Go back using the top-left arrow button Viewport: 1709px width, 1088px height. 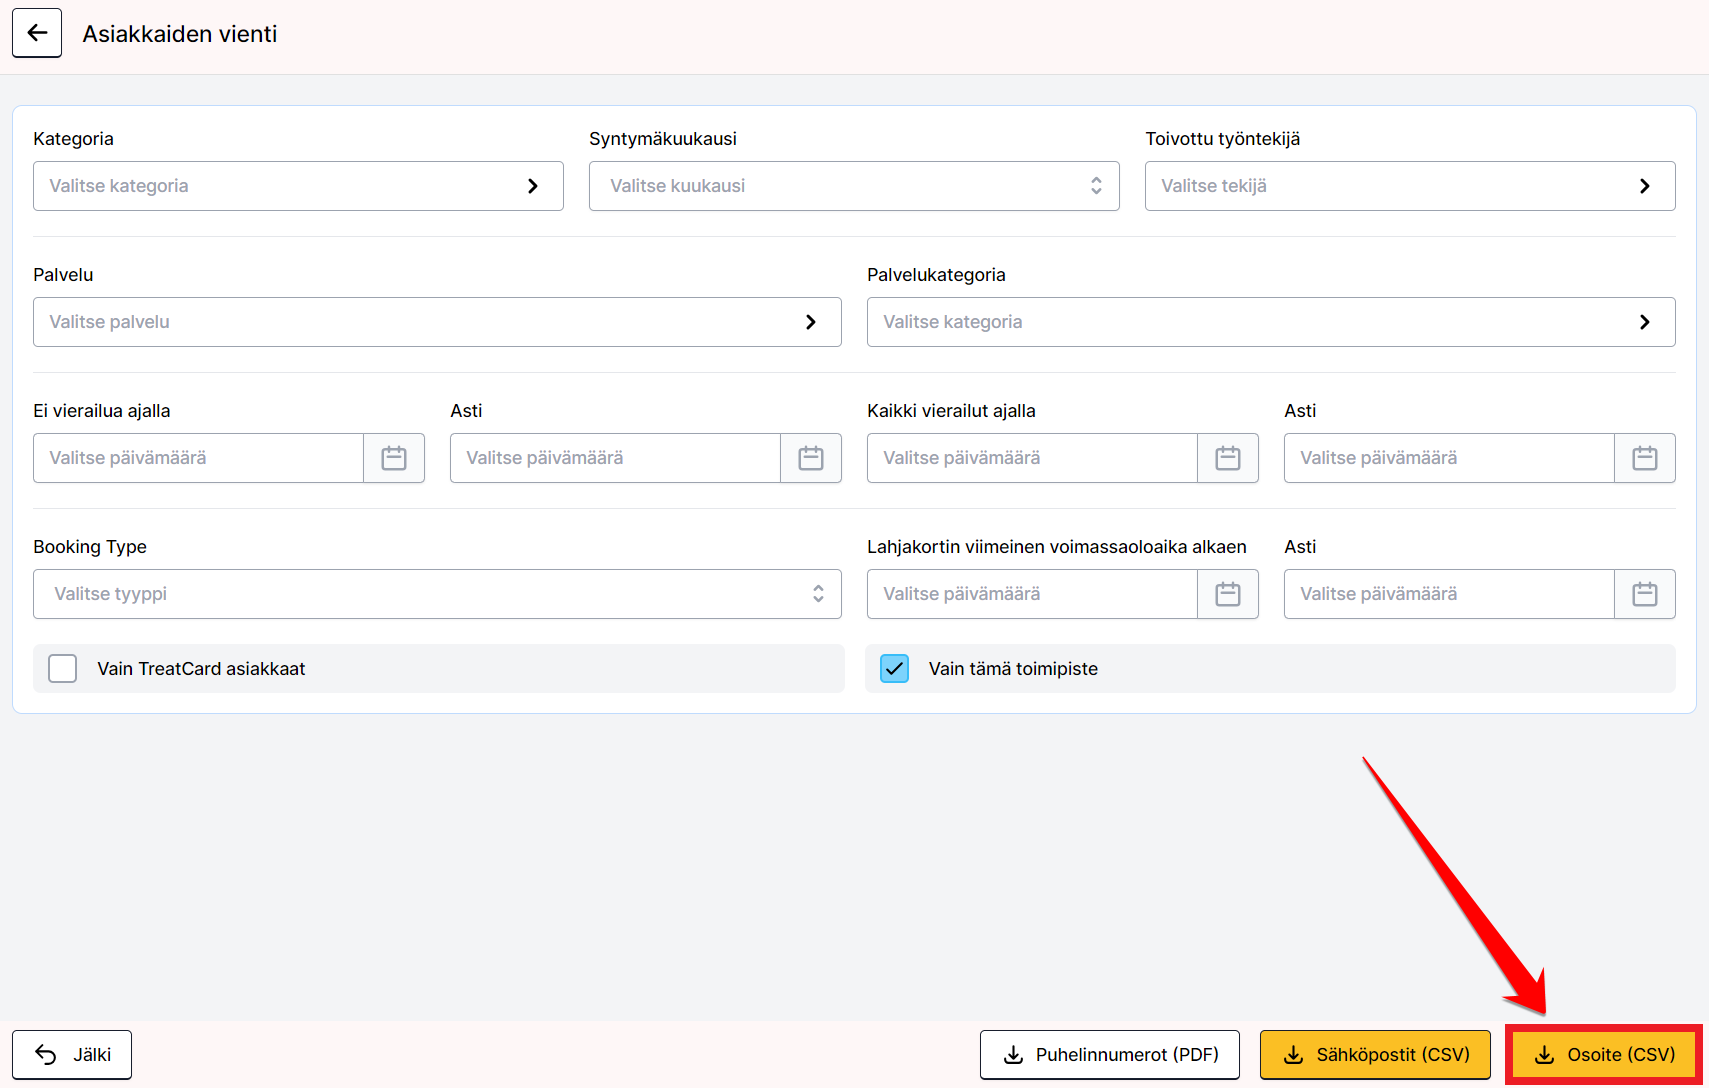[37, 33]
